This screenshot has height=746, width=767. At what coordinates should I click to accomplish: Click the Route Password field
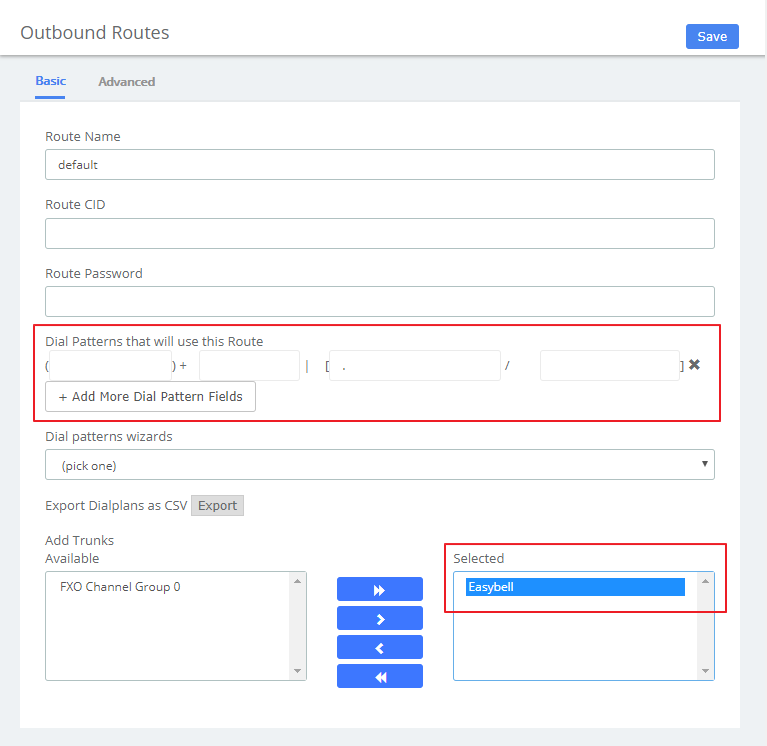(x=379, y=301)
